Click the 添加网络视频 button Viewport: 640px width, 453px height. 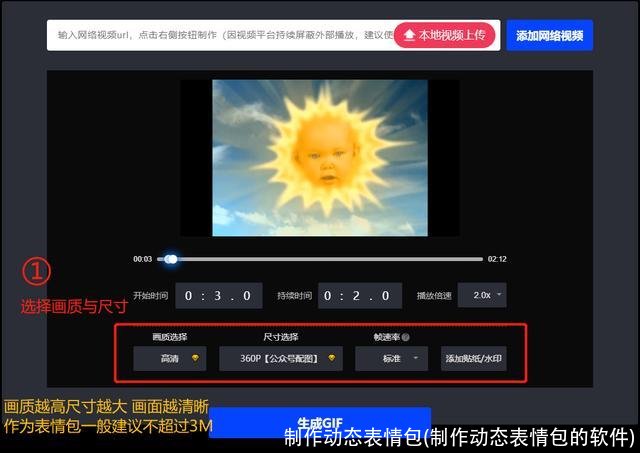click(x=549, y=36)
